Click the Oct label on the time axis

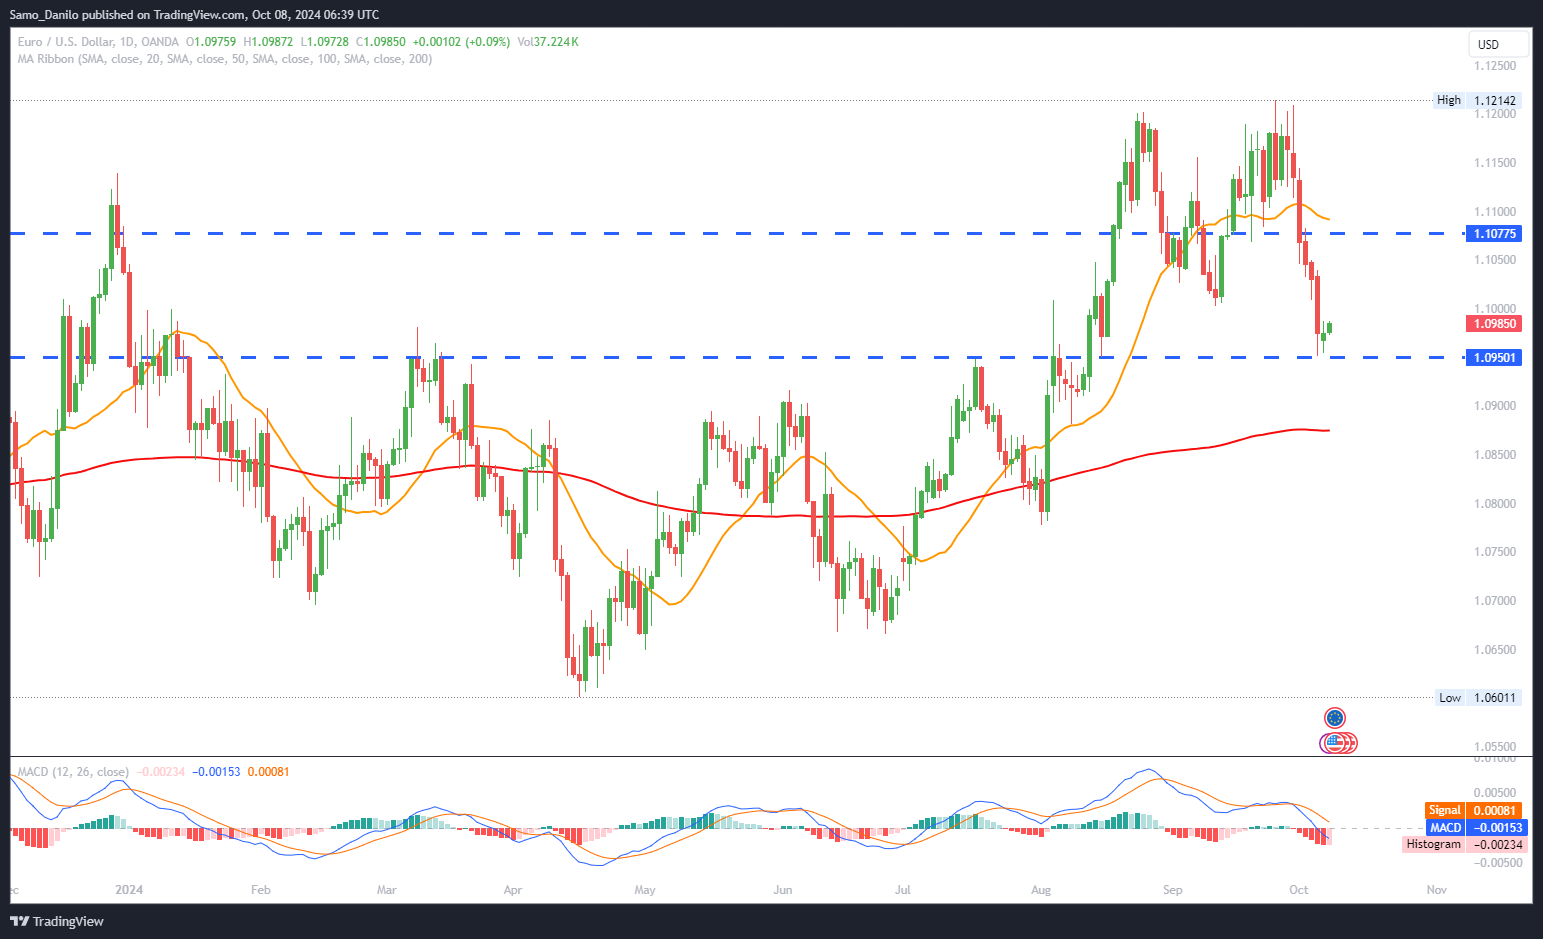pyautogui.click(x=1299, y=890)
